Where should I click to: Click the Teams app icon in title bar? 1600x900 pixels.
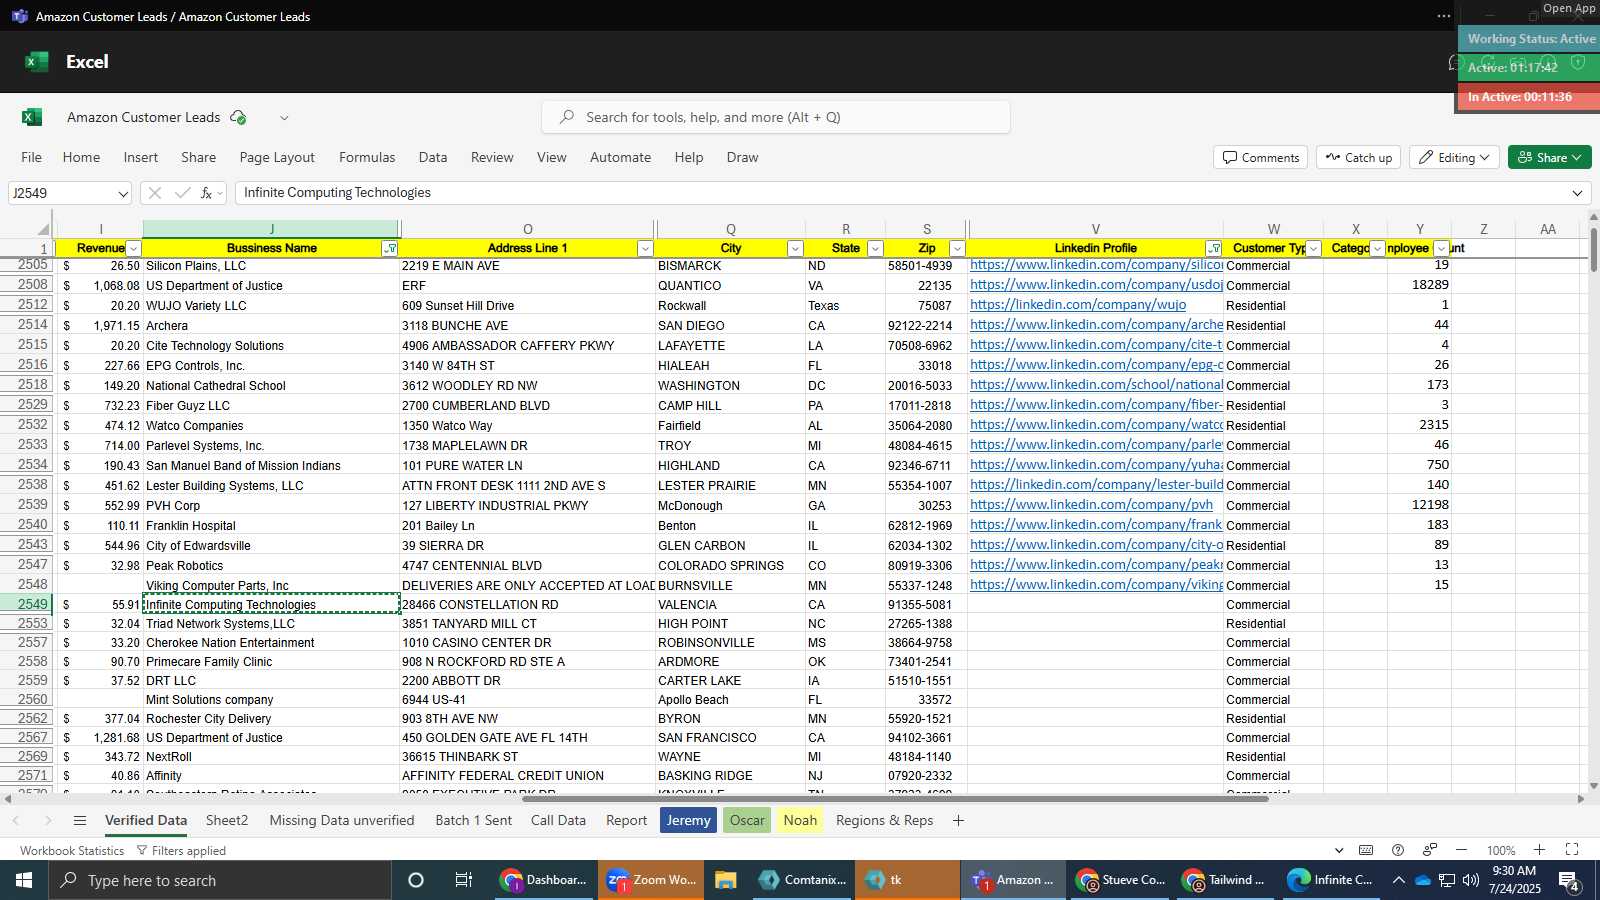pyautogui.click(x=19, y=16)
